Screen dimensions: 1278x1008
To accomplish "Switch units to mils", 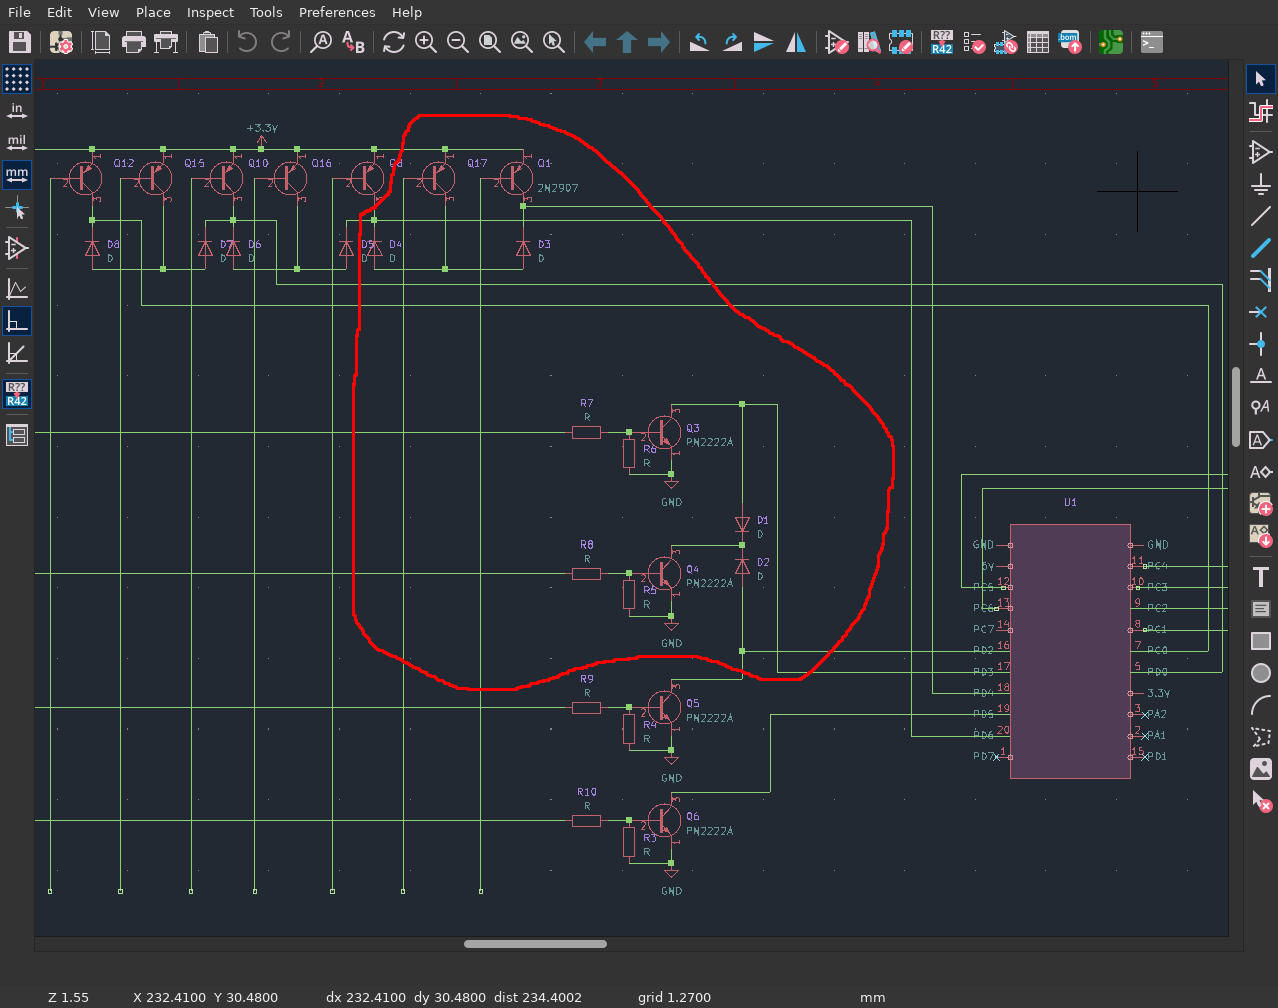I will tap(17, 142).
